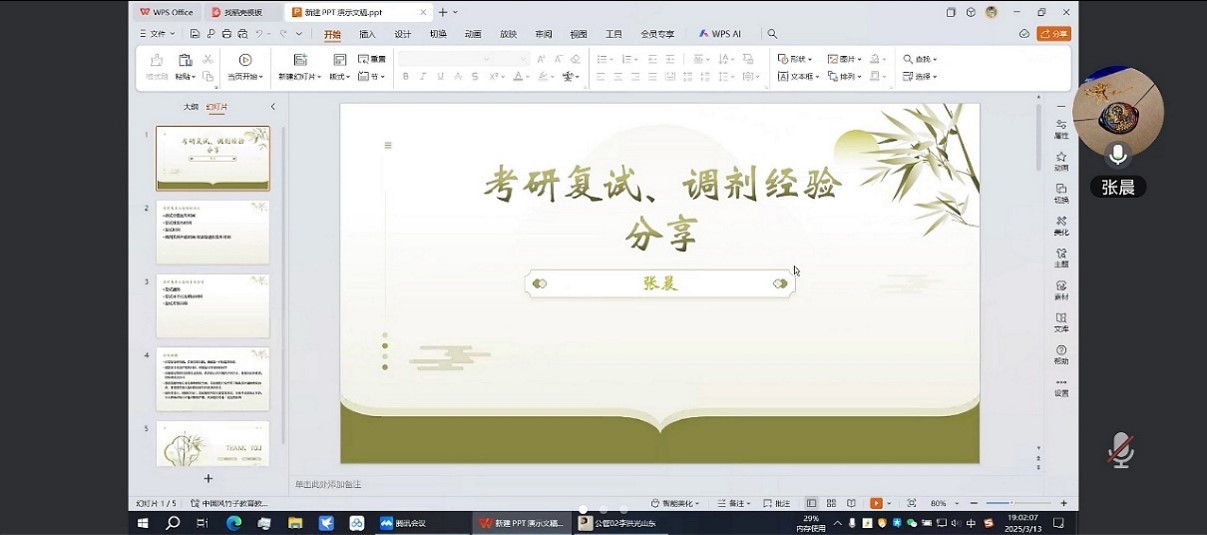Switch to the 插入 insert ribbon tab
The width and height of the screenshot is (1207, 535).
point(367,34)
